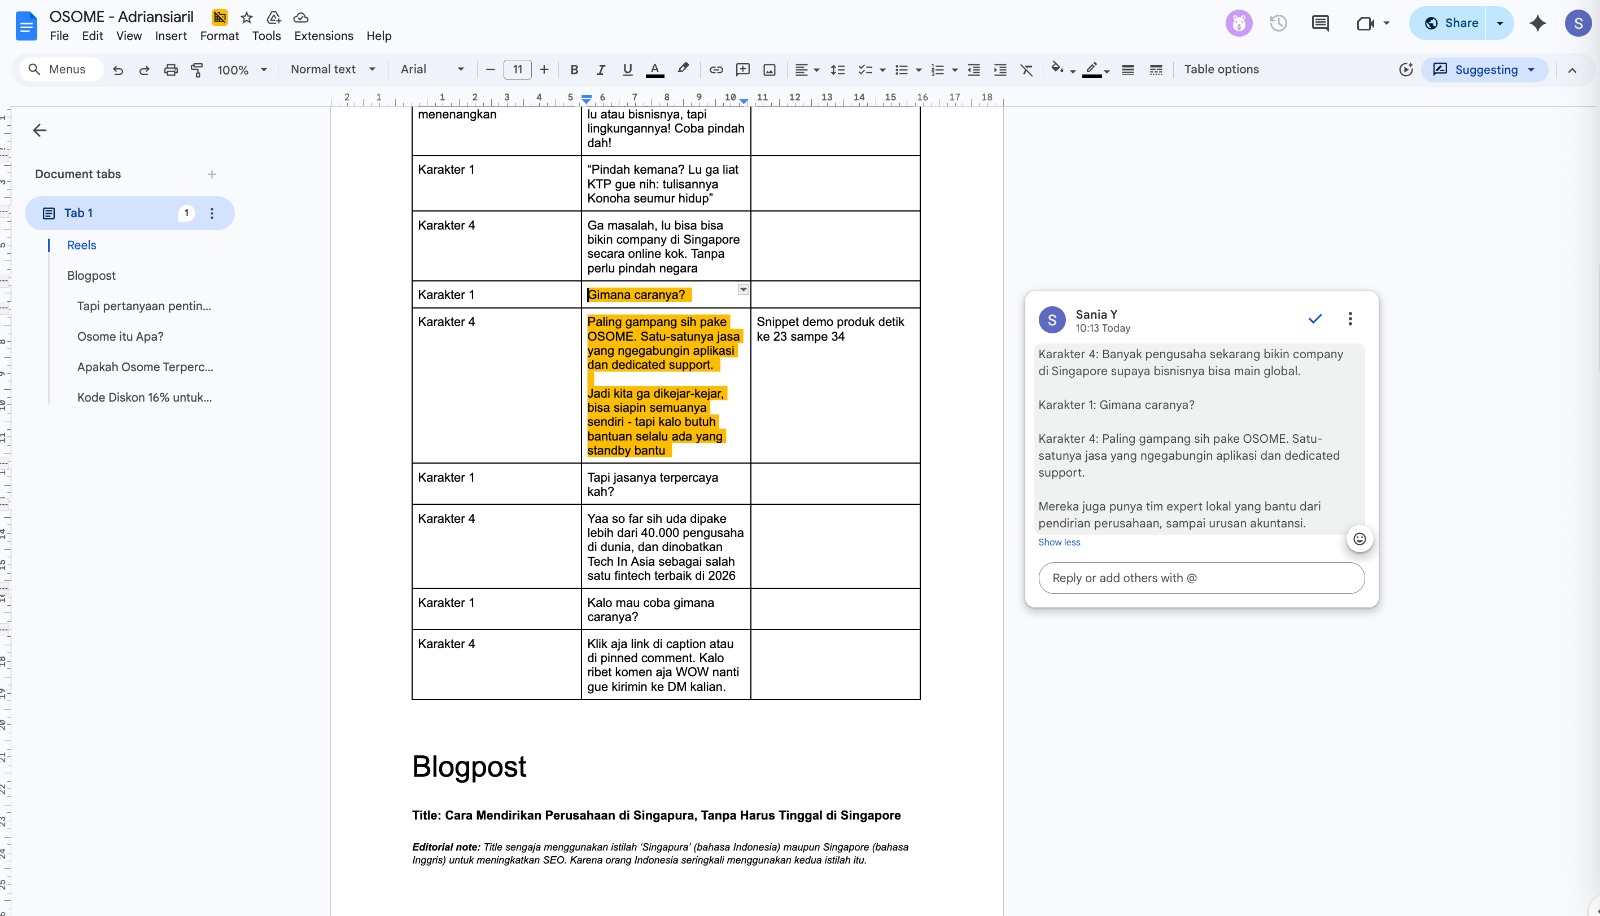Open the text highlight color picker

tap(683, 70)
